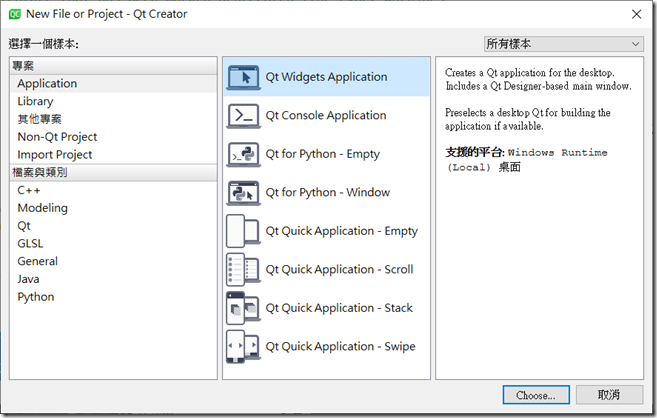657x418 pixels.
Task: Click the Qt Quick Application - Empty icon
Action: click(x=243, y=231)
